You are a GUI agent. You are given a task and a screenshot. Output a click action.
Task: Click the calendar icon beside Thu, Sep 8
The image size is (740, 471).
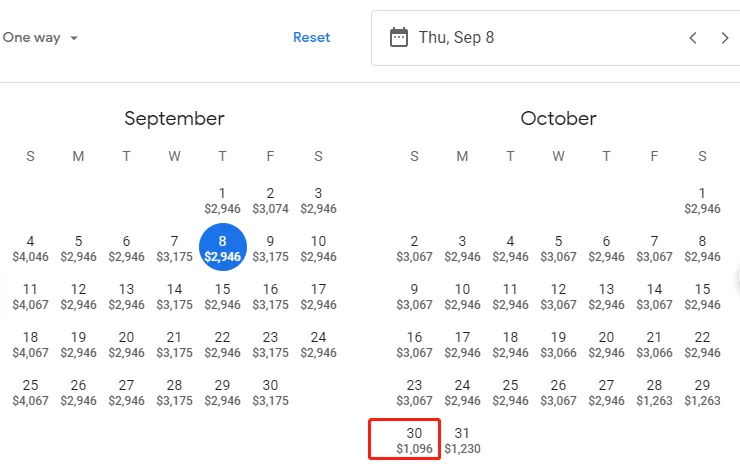pyautogui.click(x=398, y=37)
